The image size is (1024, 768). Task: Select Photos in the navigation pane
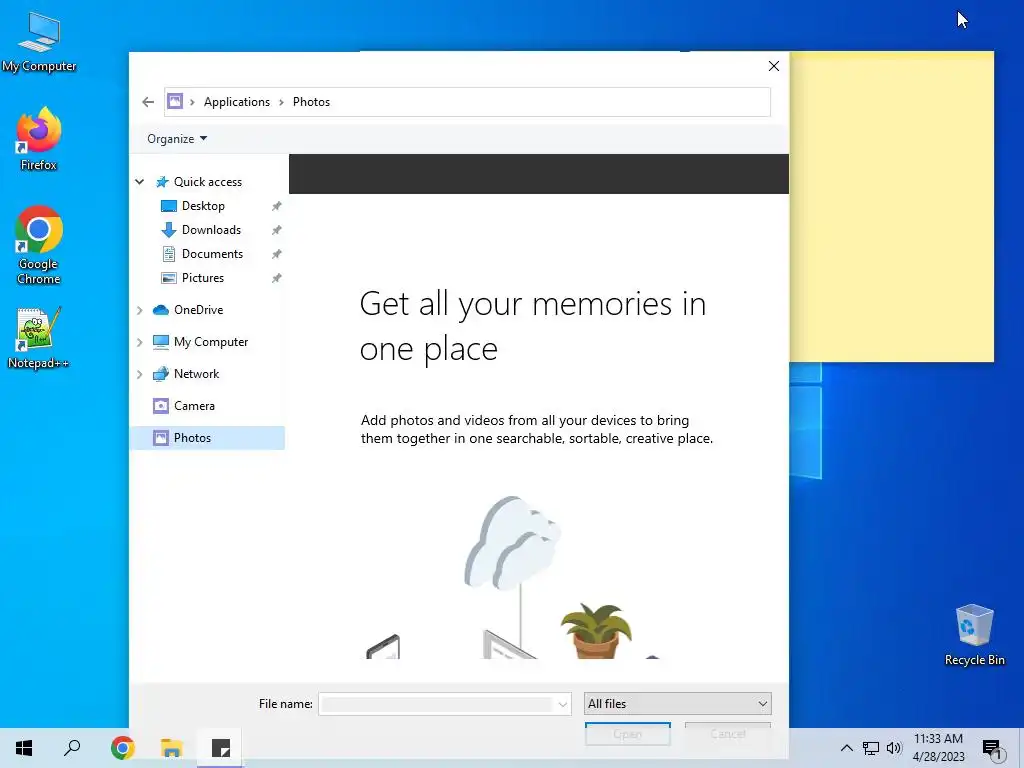pos(208,438)
